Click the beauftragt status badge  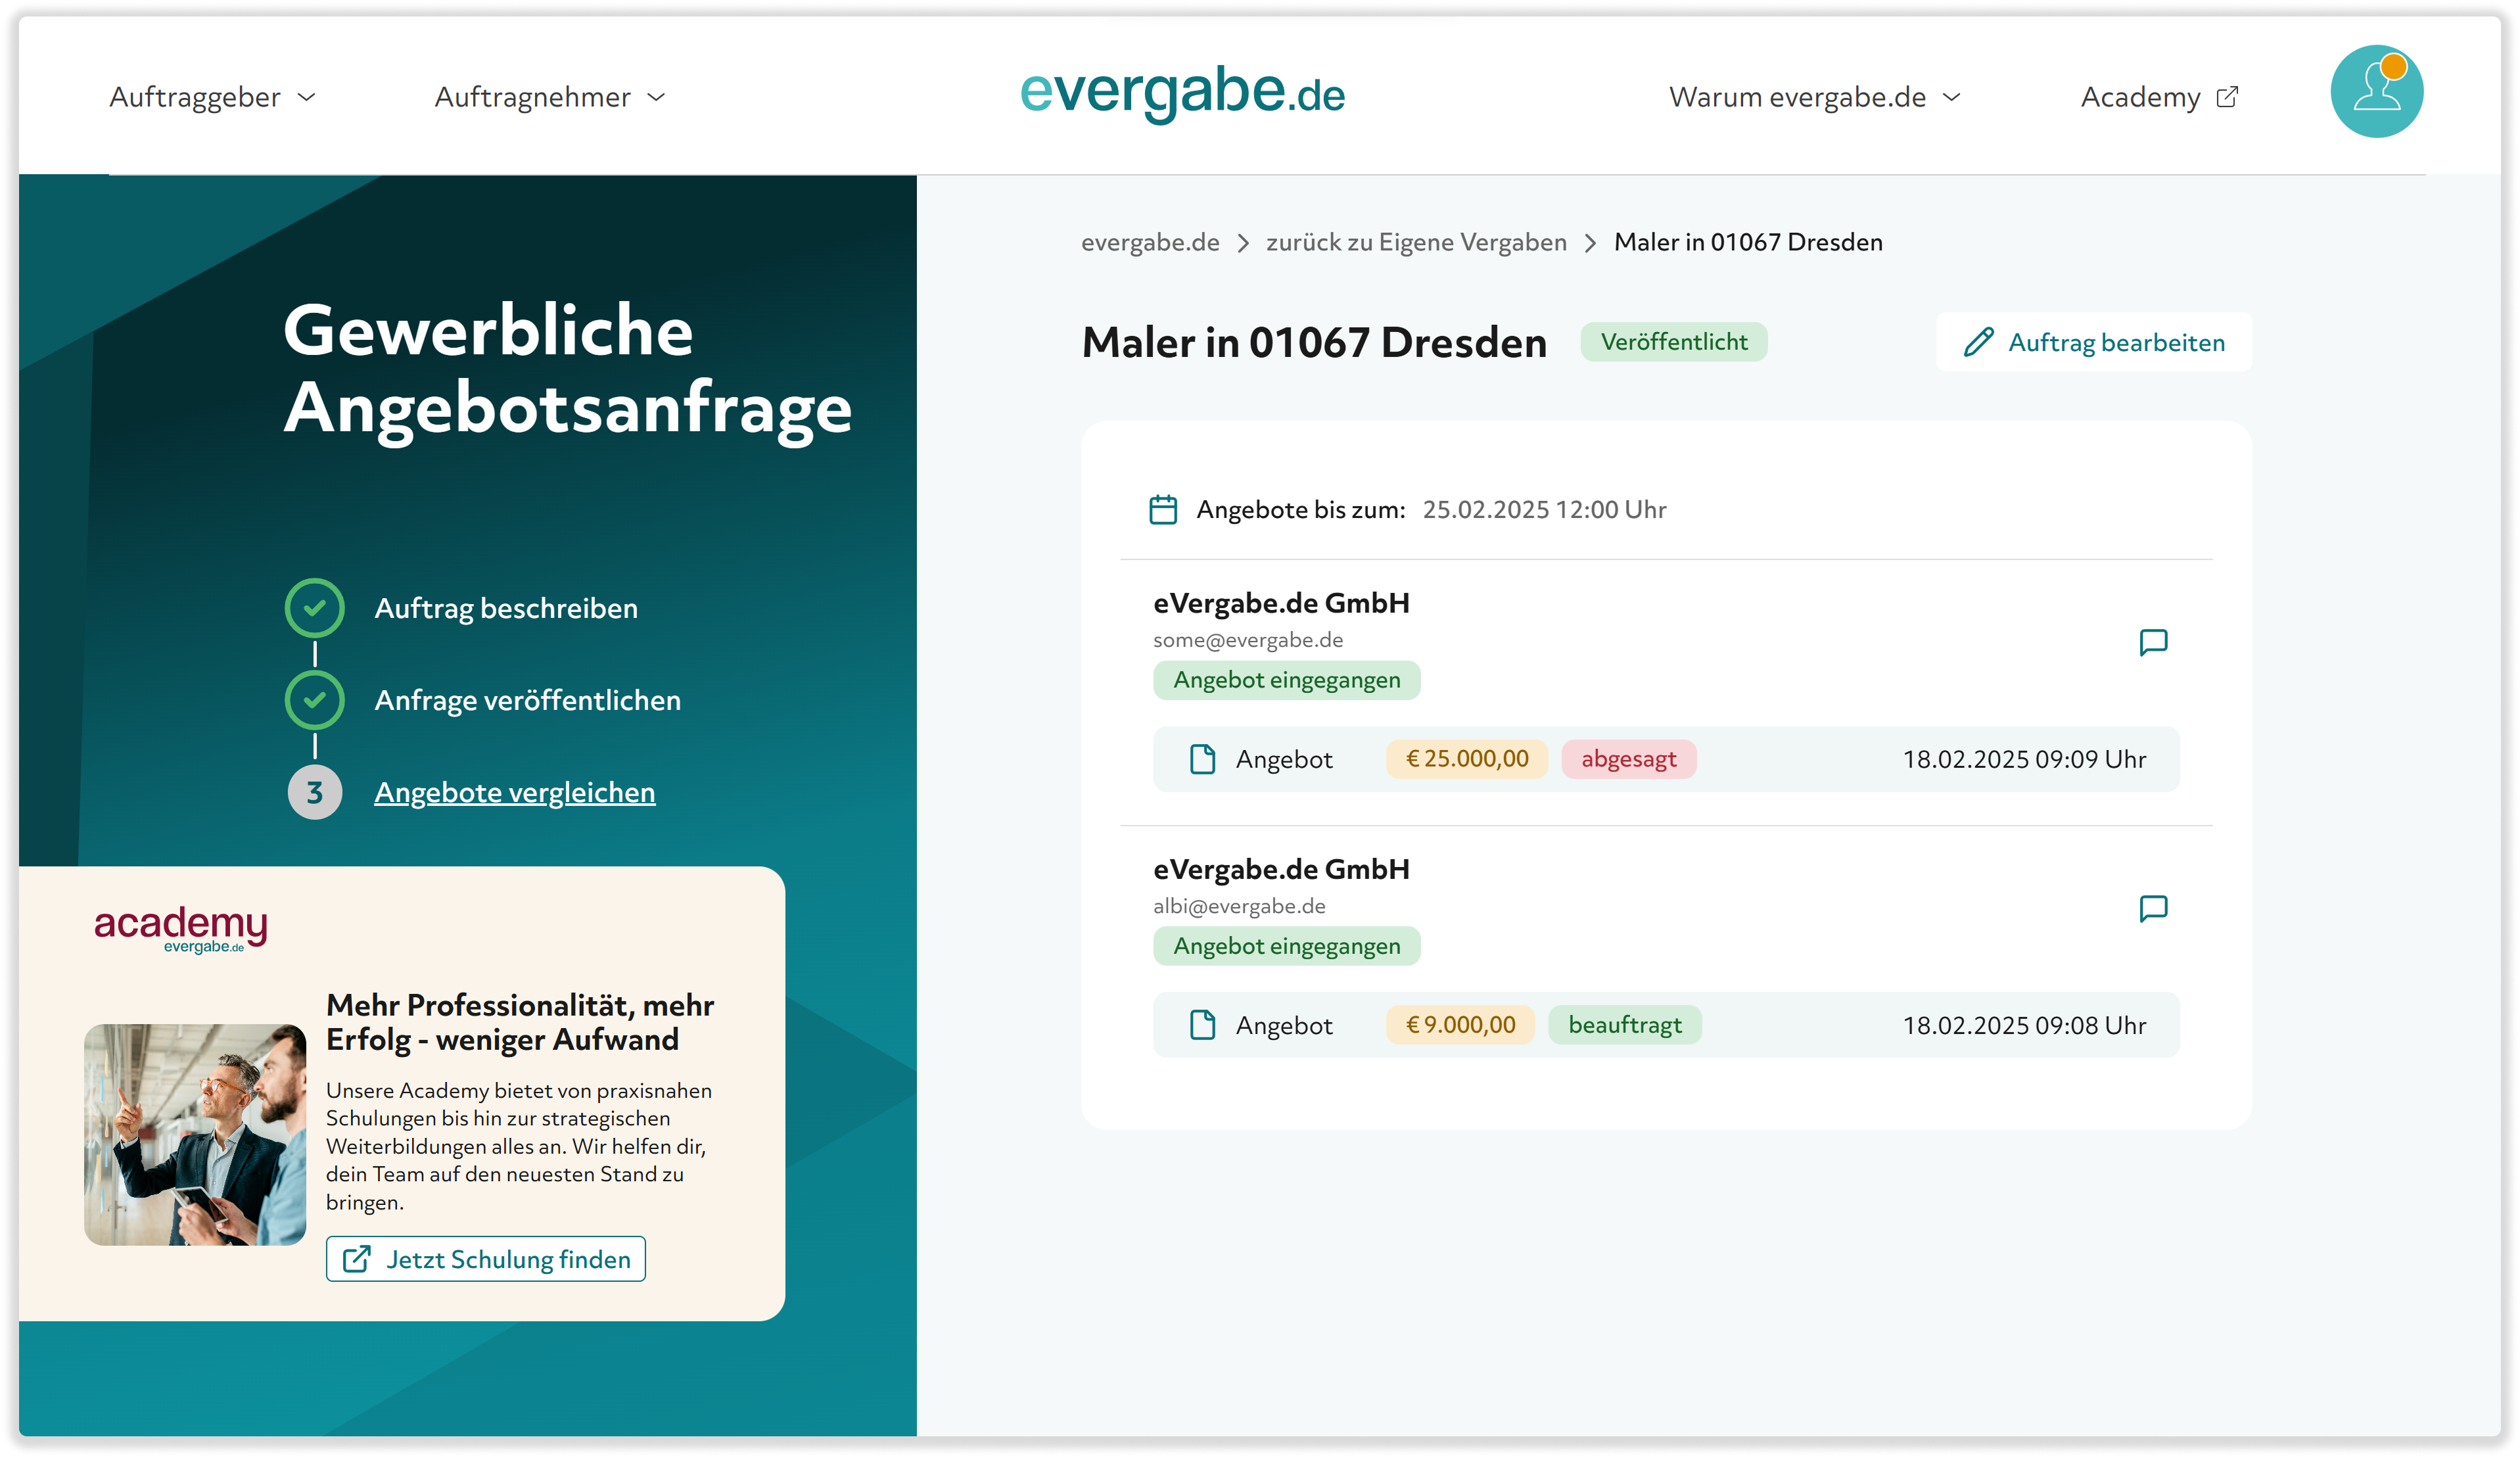point(1625,1025)
